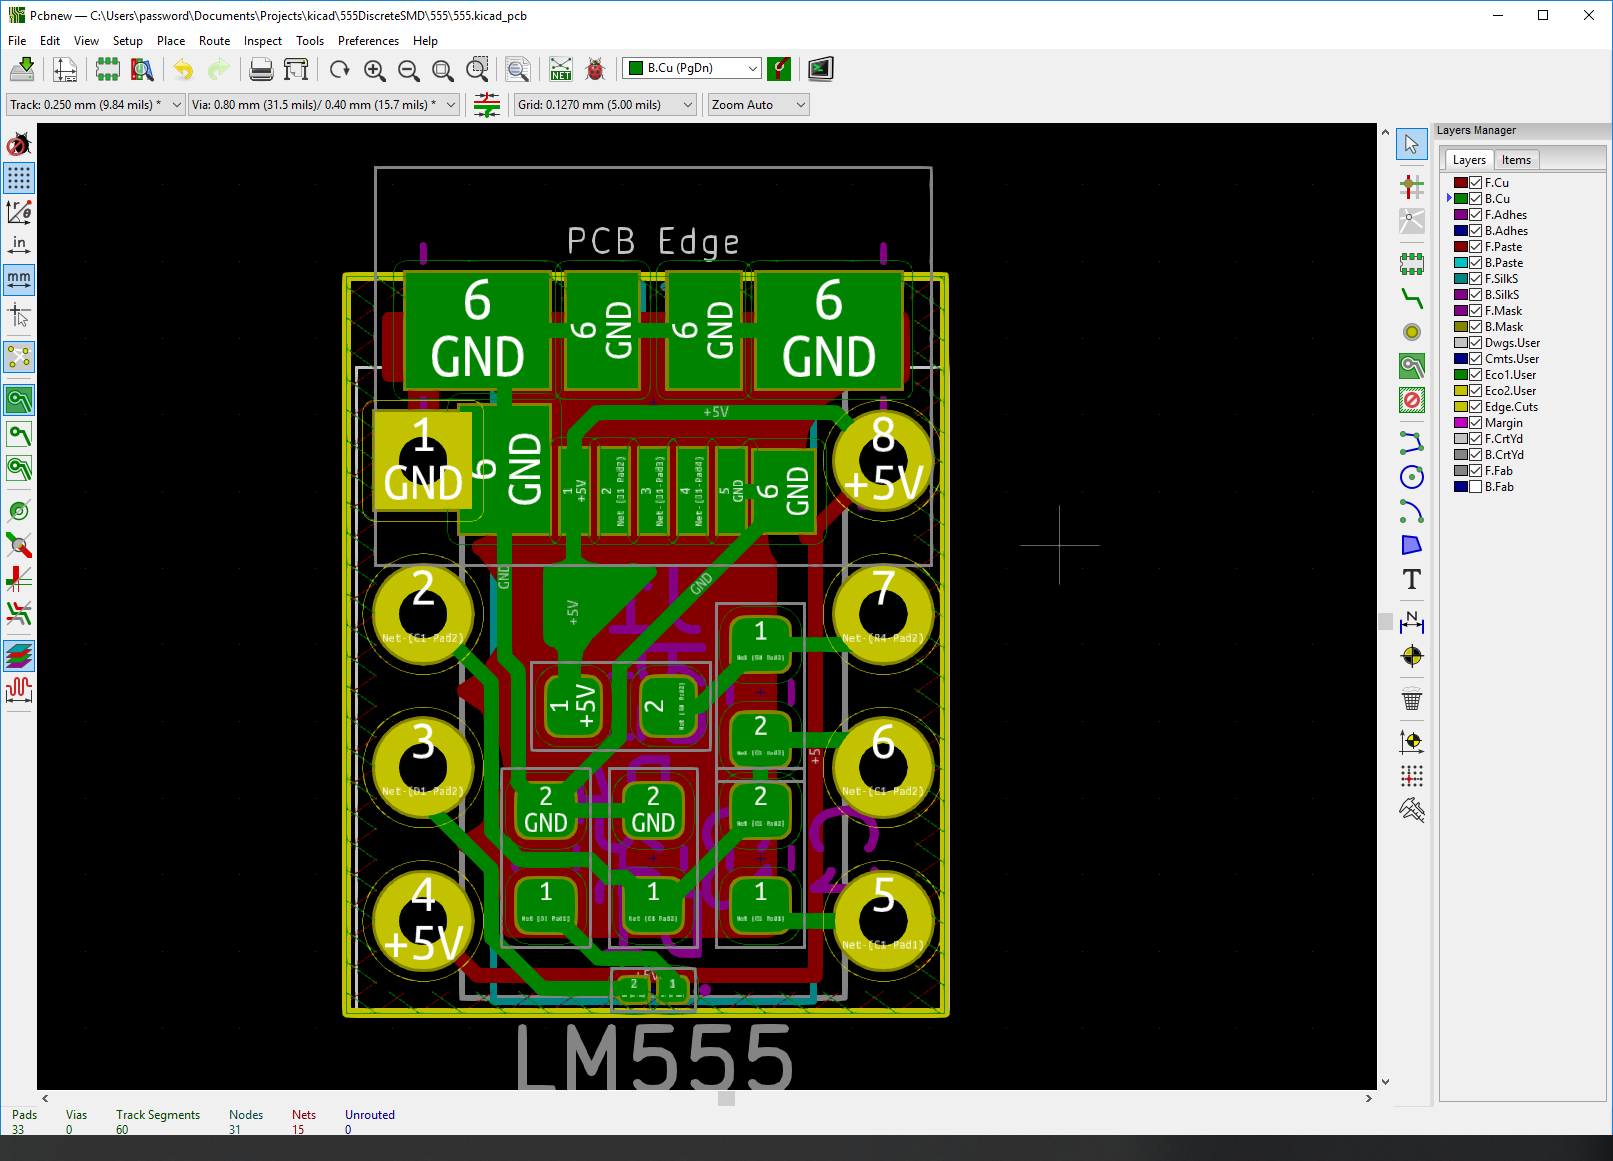Select the Add text tool
1613x1161 pixels.
[1411, 579]
